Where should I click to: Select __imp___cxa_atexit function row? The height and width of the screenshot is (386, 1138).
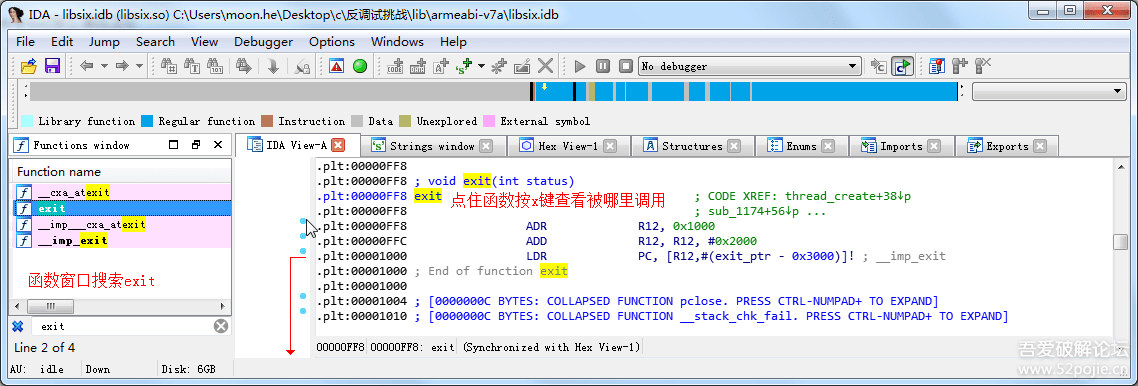tap(121, 224)
